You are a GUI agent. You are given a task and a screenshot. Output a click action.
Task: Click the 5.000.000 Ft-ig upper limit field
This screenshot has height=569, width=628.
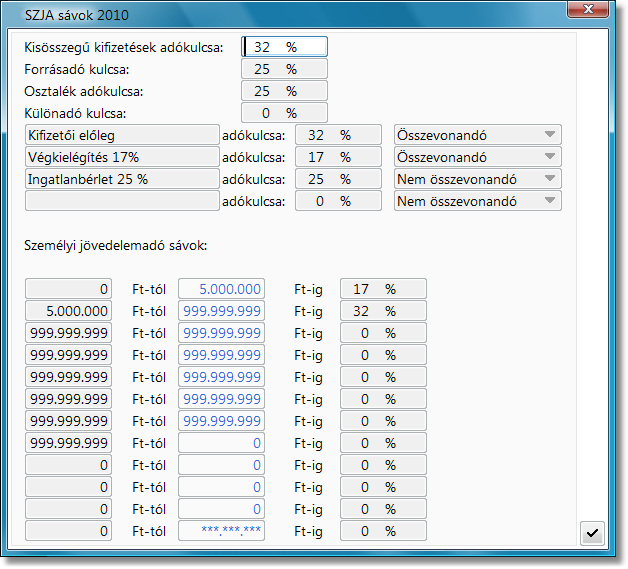[x=221, y=289]
